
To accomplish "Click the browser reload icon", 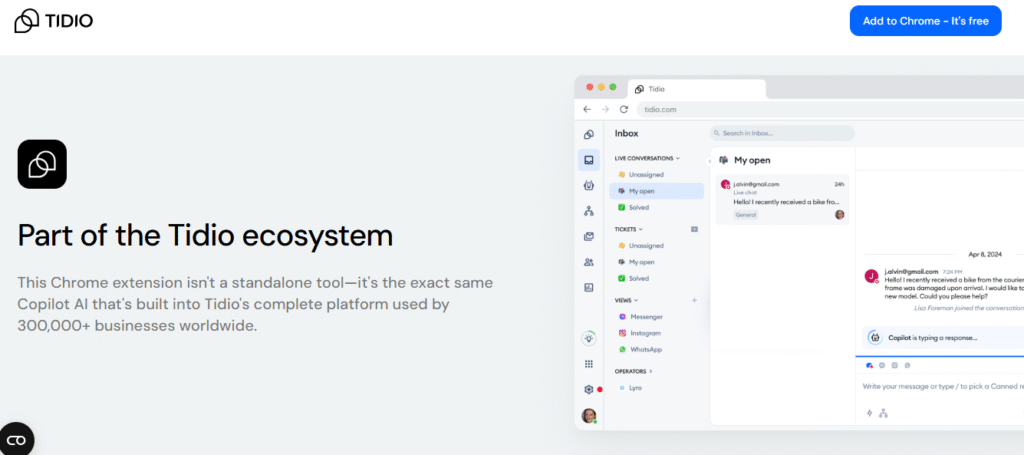I will click(624, 109).
